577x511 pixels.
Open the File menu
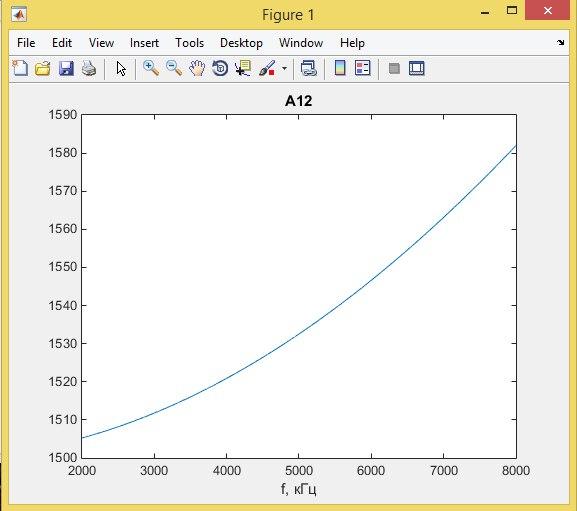pyautogui.click(x=26, y=43)
